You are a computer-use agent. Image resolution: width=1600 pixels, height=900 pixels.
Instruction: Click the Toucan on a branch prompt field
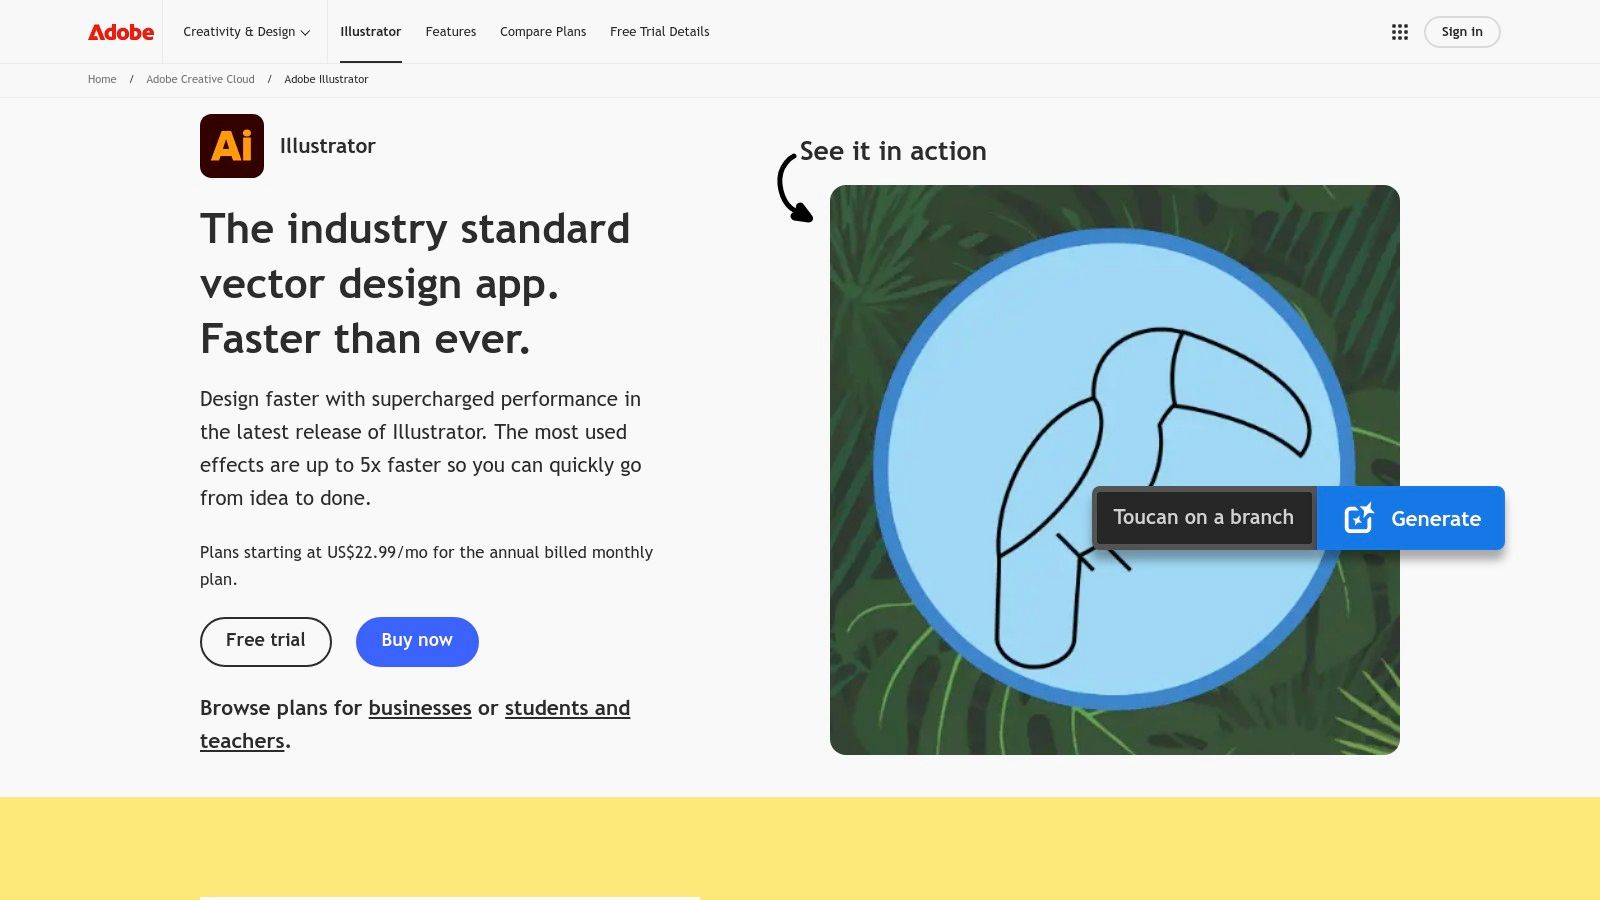(x=1204, y=518)
